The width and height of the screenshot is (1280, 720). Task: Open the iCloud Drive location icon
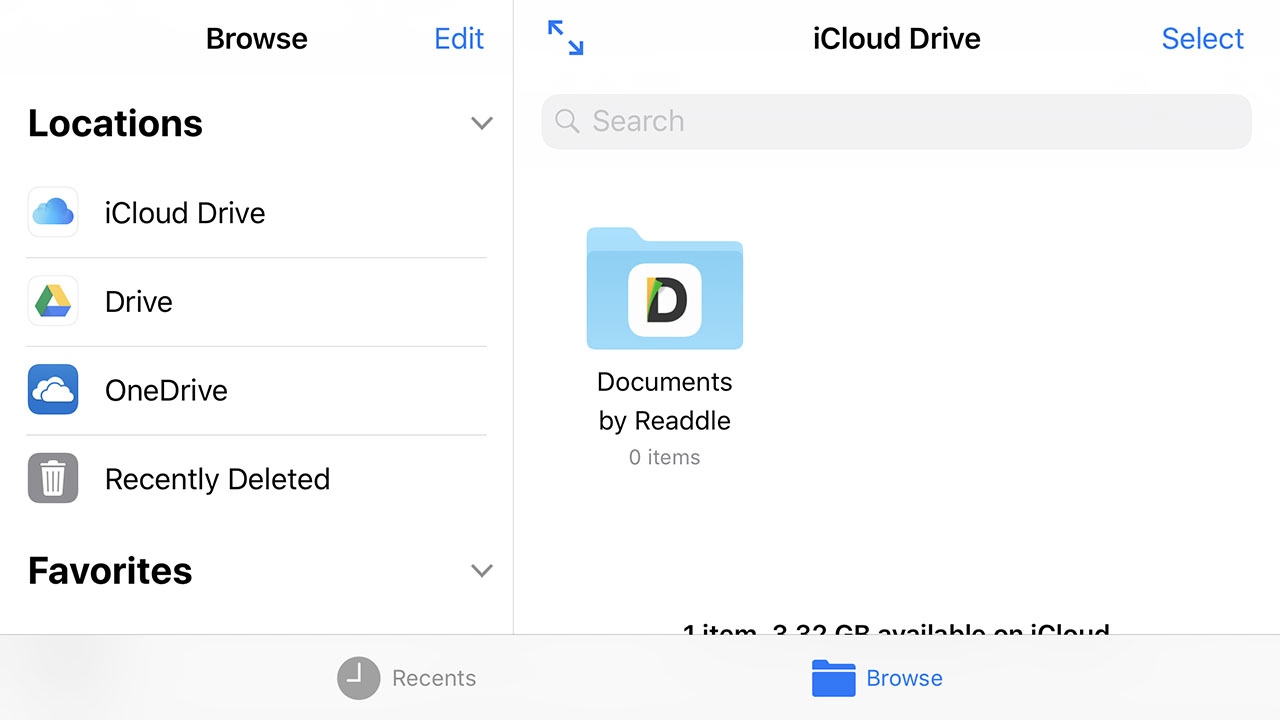pyautogui.click(x=52, y=212)
